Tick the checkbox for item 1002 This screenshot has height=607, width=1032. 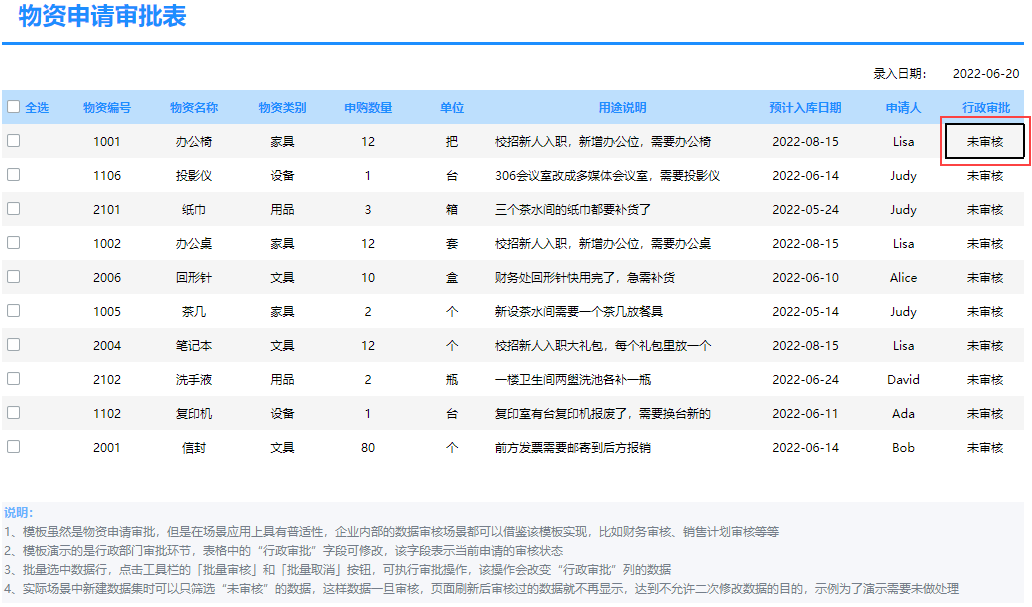13,243
